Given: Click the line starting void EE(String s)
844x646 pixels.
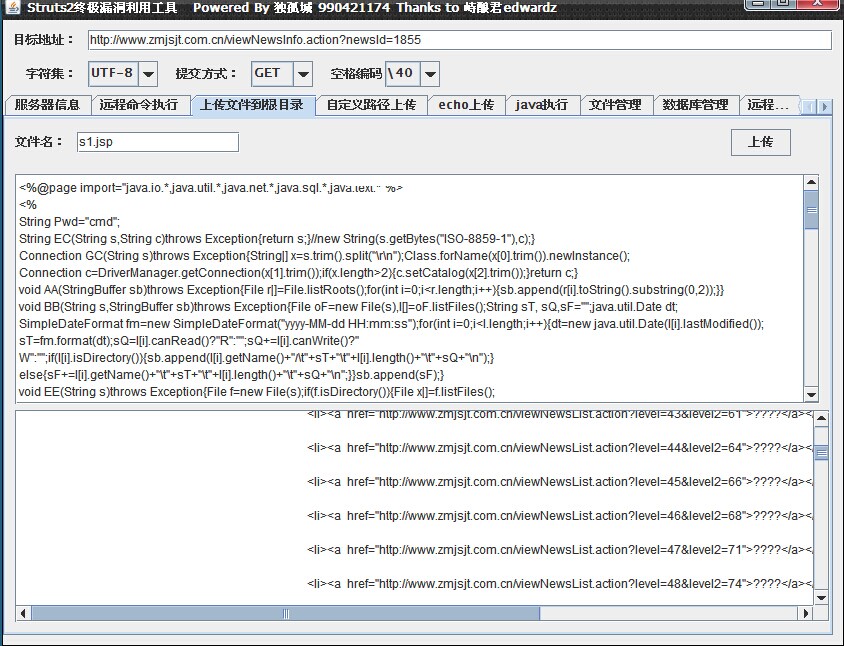Looking at the screenshot, I should pyautogui.click(x=257, y=392).
